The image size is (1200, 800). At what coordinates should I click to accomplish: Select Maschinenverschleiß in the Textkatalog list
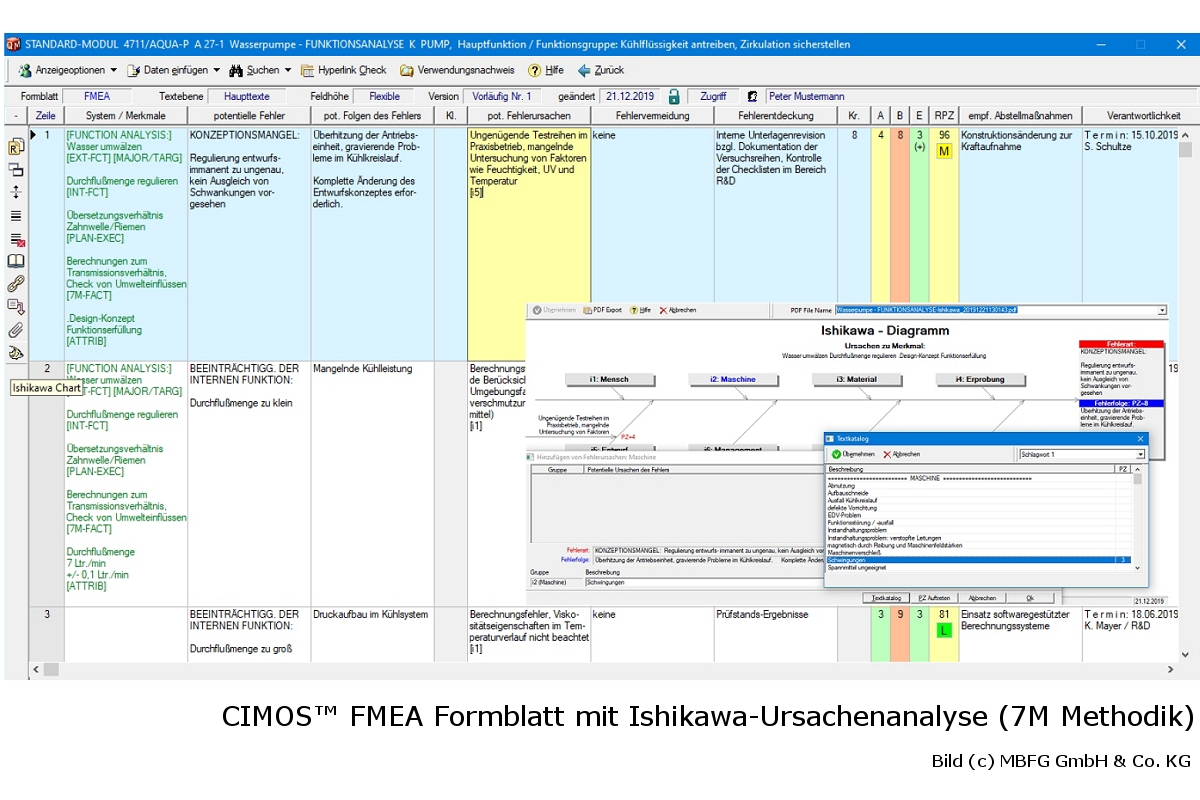855,553
